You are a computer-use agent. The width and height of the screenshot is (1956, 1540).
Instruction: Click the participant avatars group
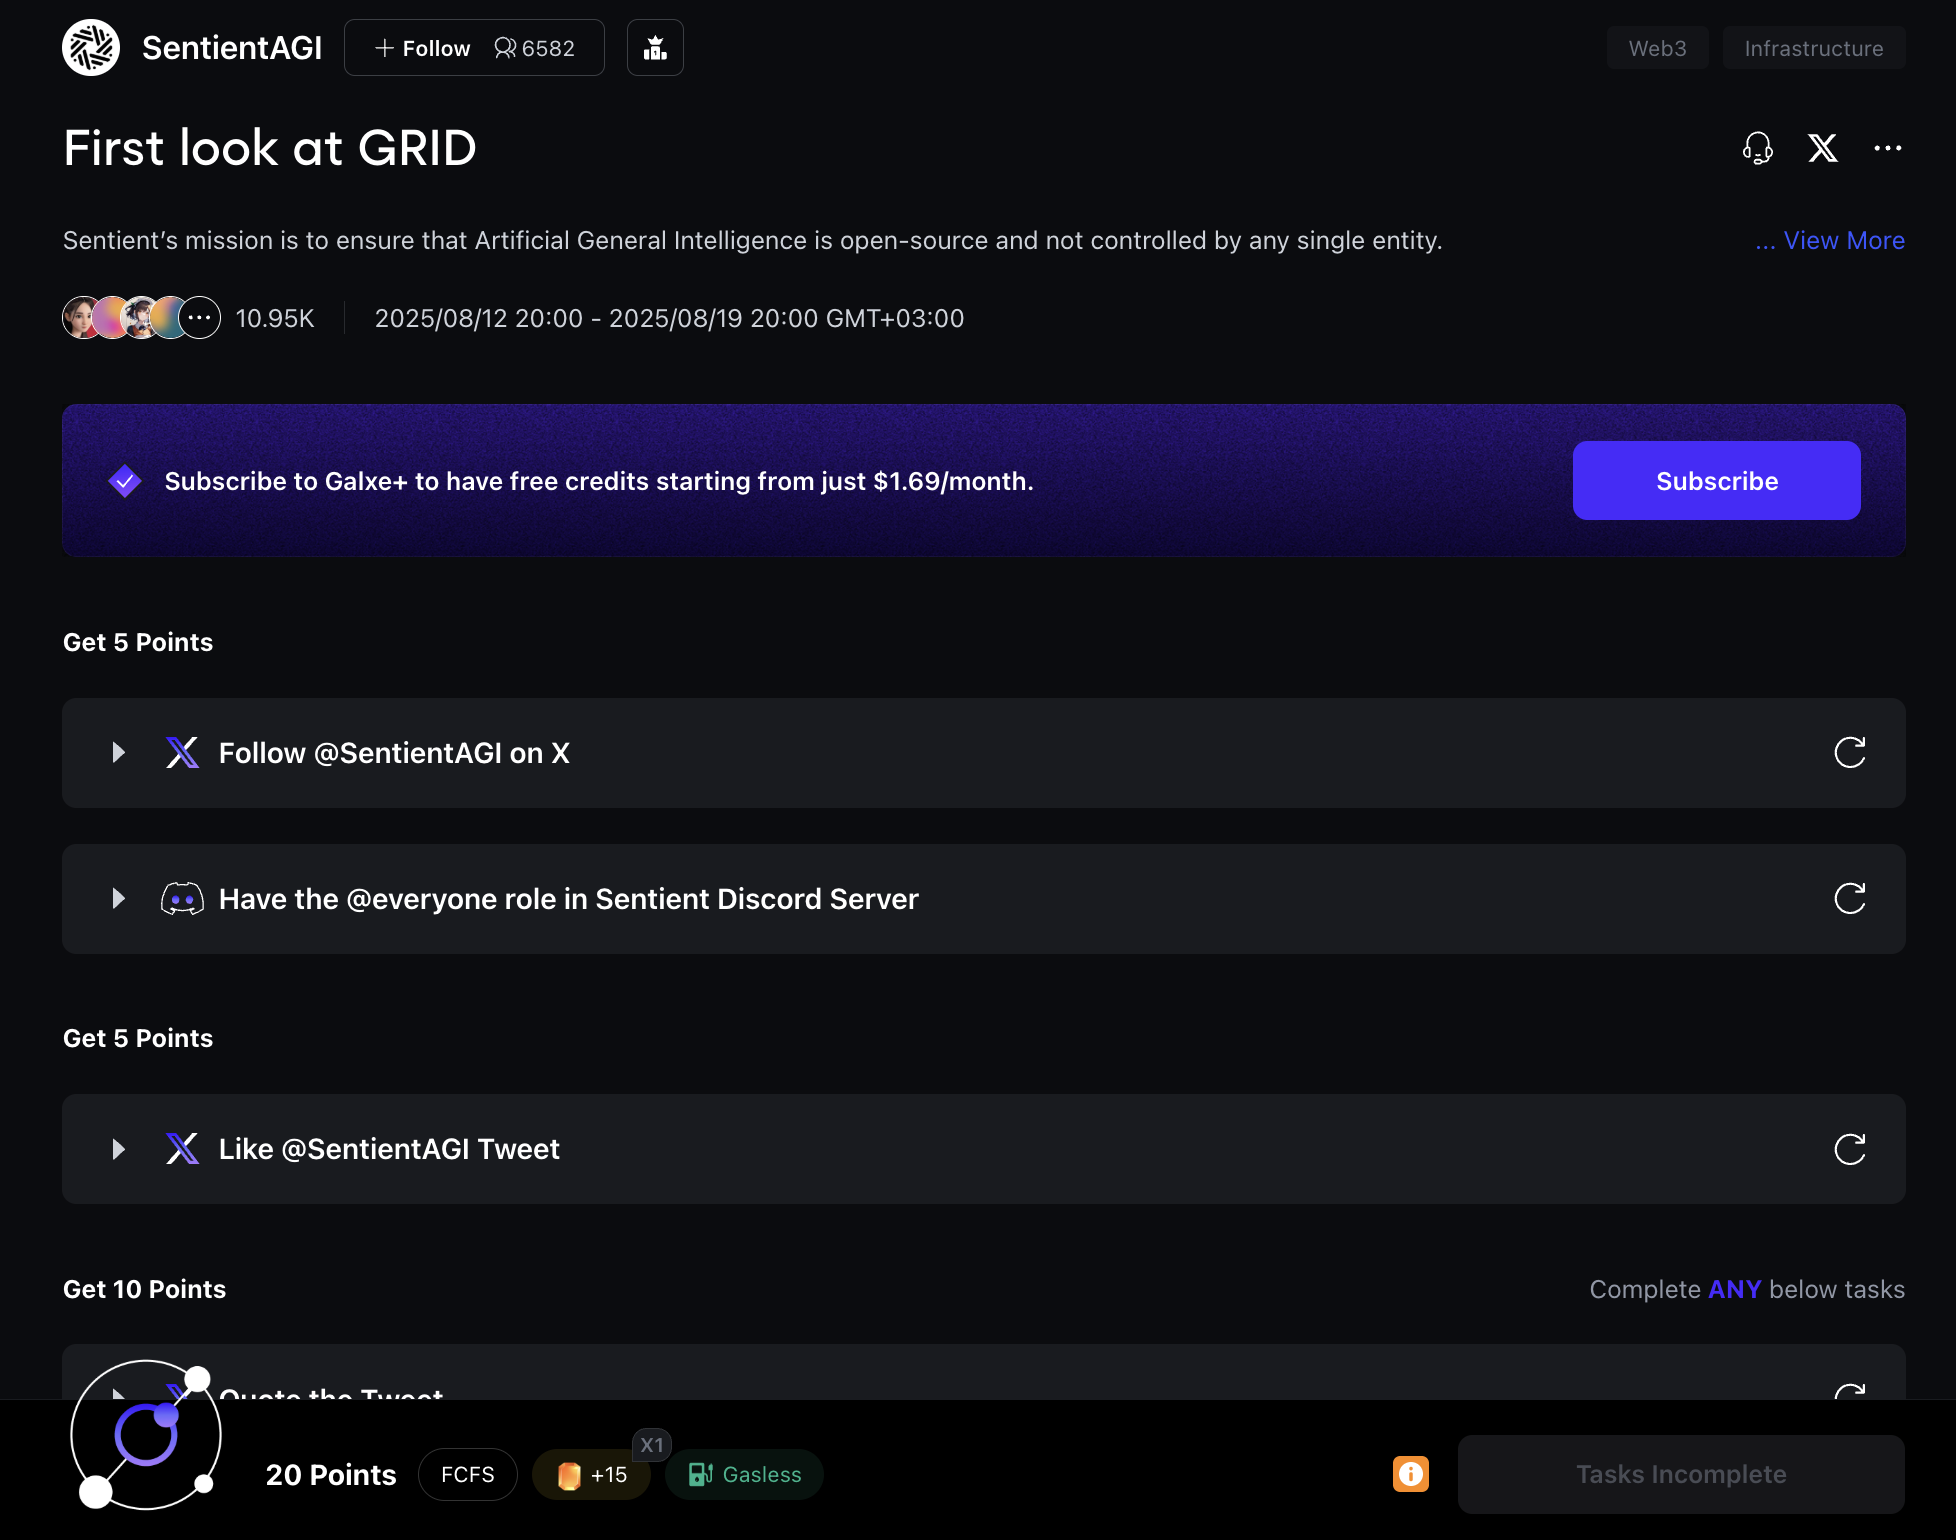click(141, 318)
